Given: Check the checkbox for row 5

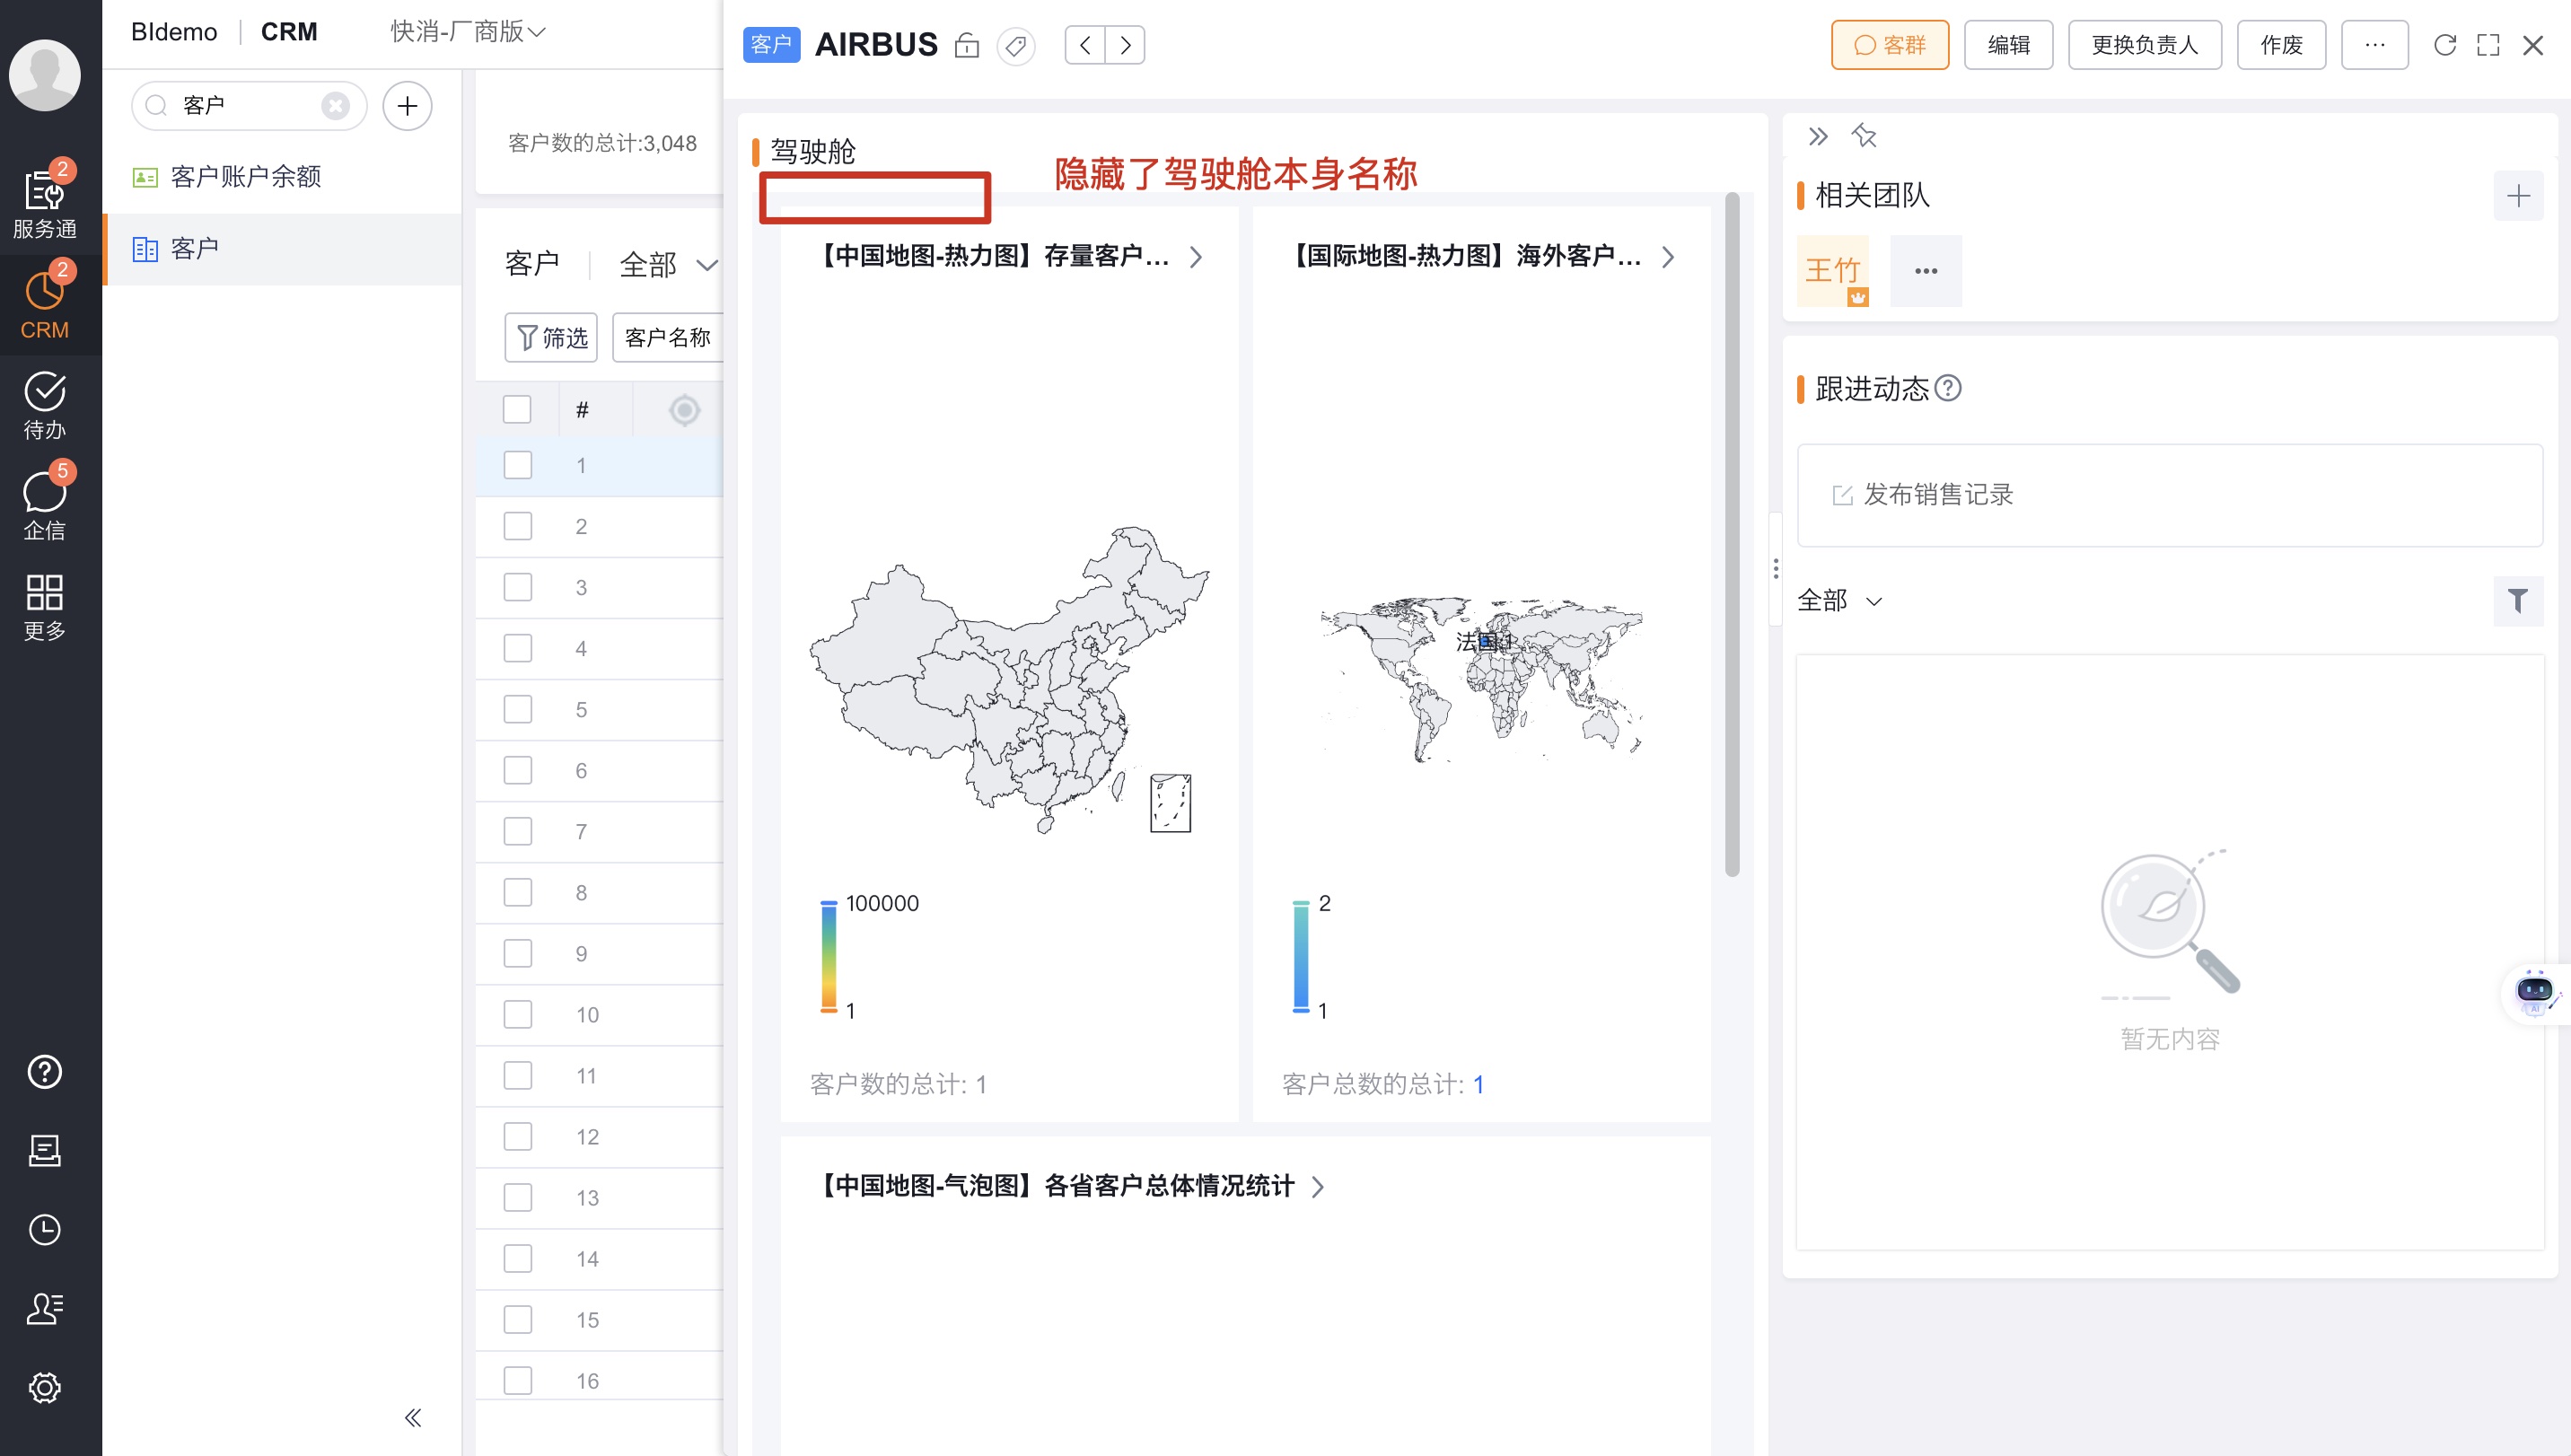Looking at the screenshot, I should coord(518,710).
